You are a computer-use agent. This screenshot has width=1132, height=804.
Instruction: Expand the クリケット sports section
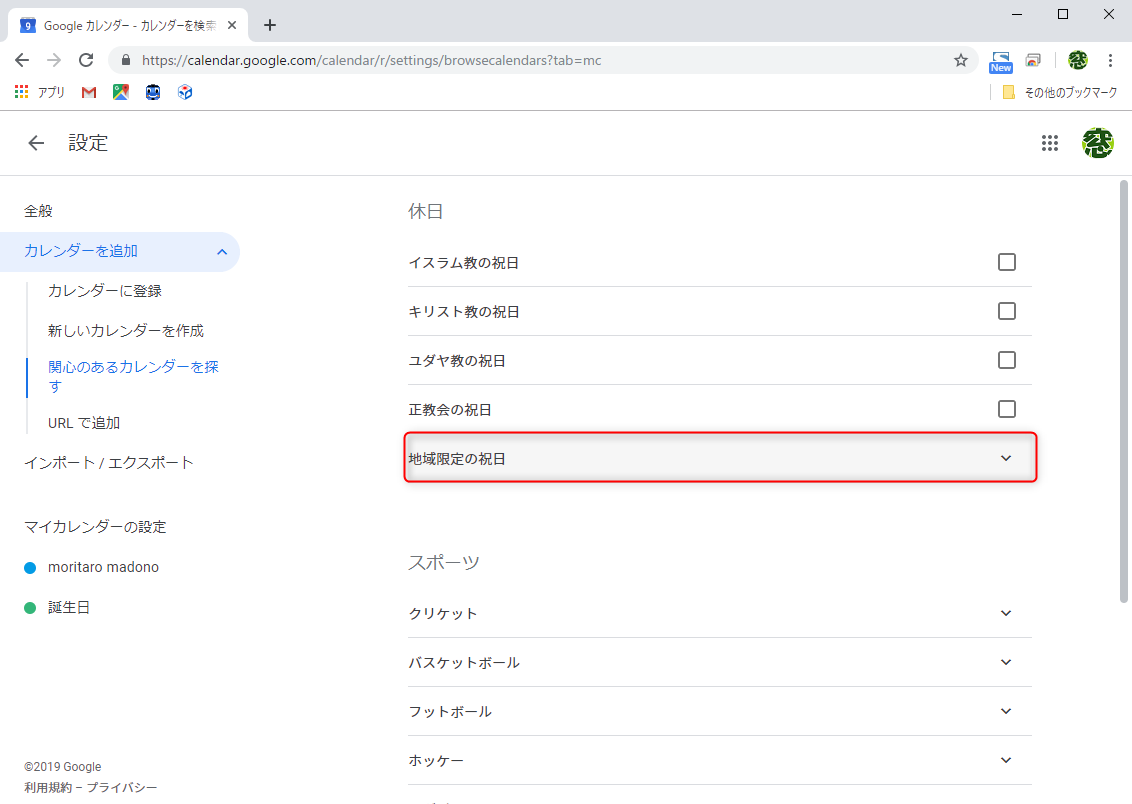point(720,613)
